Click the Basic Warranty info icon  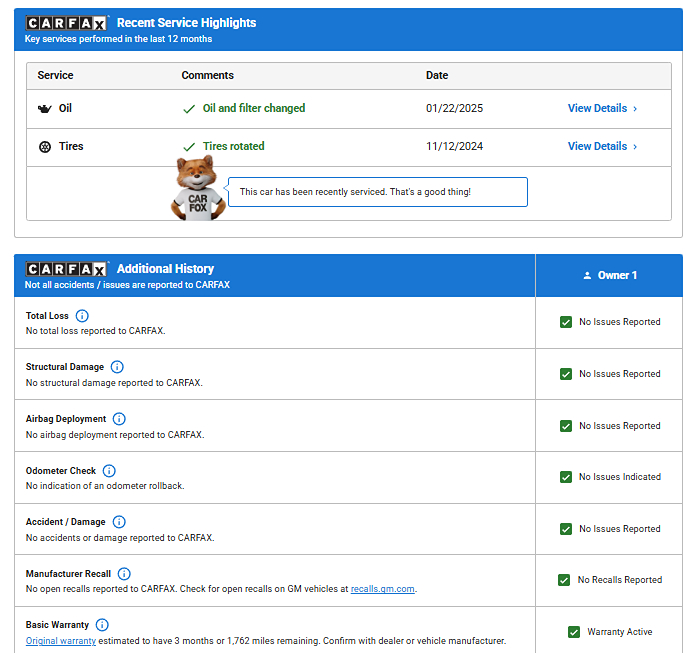(102, 625)
